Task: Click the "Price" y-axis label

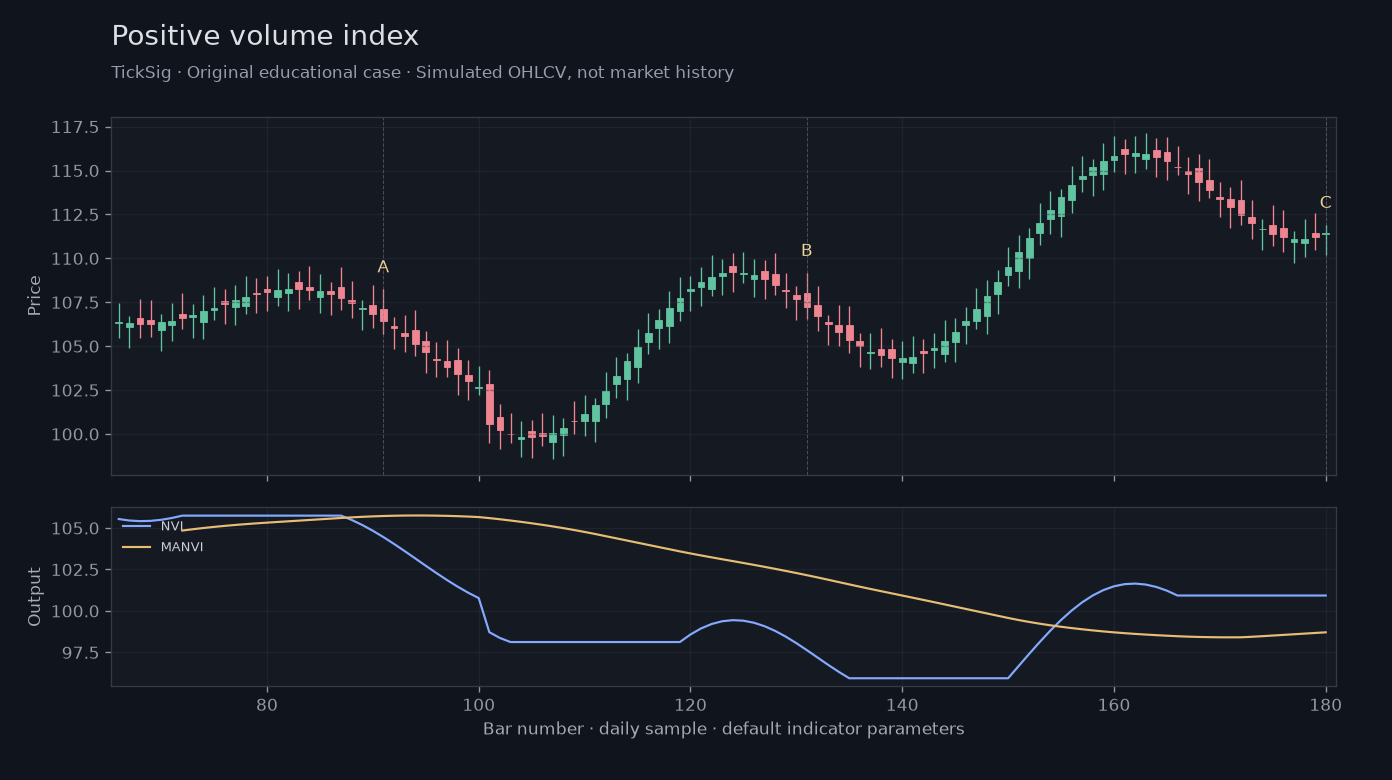Action: (35, 295)
